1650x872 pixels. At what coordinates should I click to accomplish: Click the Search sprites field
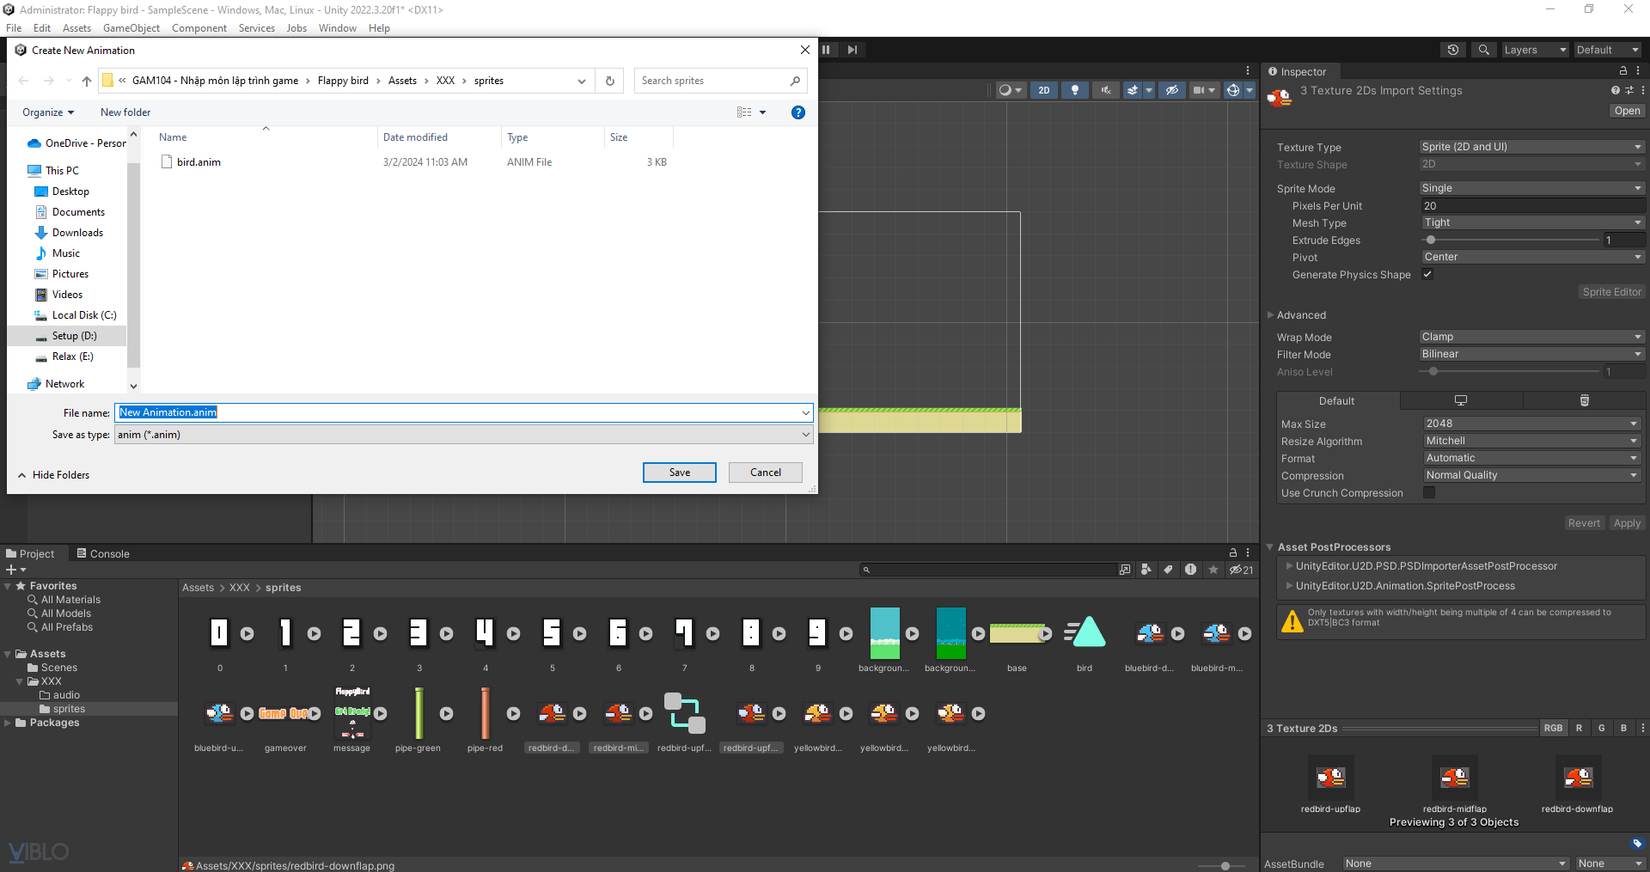719,81
